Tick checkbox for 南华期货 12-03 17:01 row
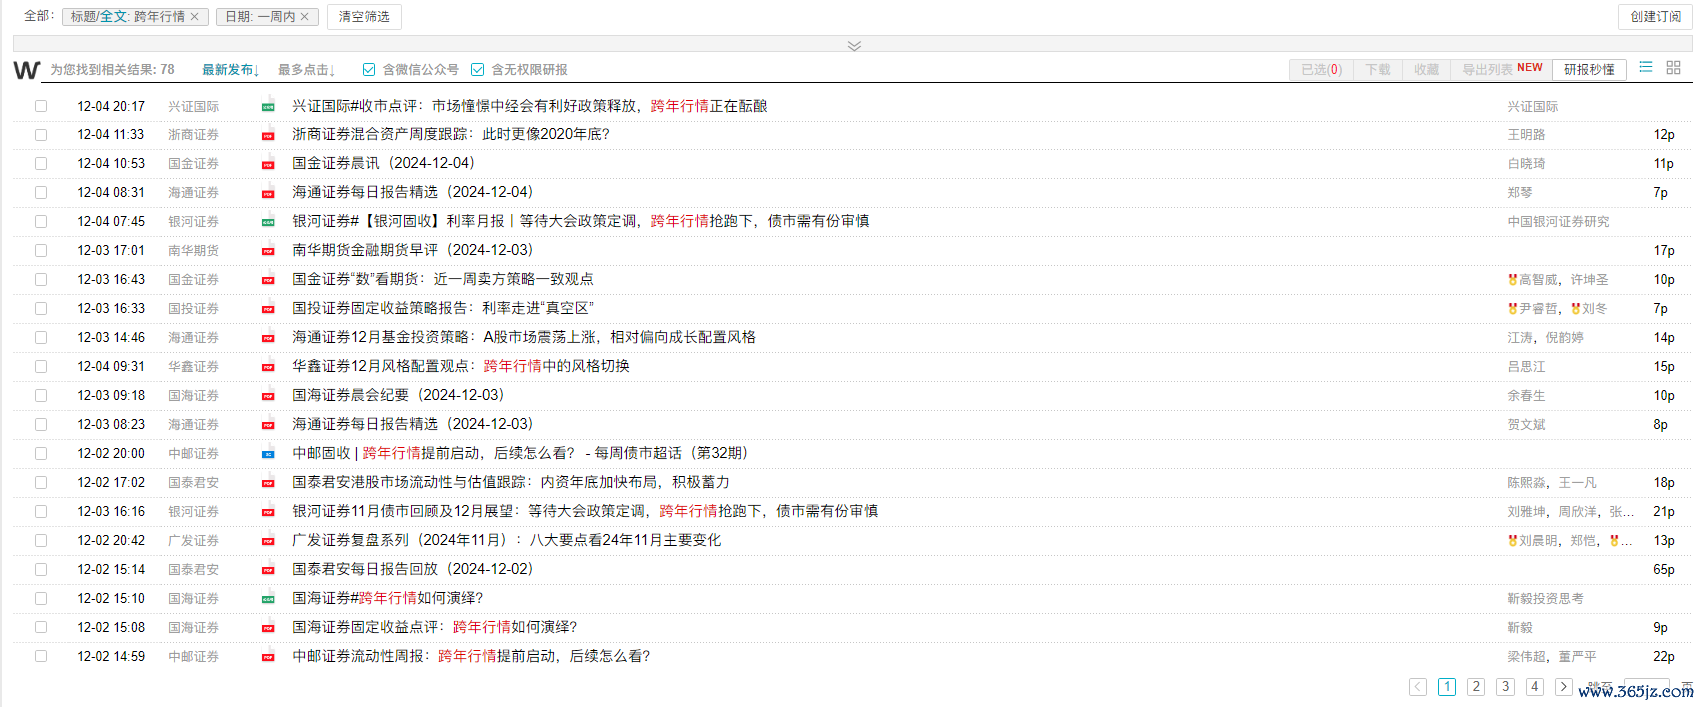The width and height of the screenshot is (1701, 707). 41,251
